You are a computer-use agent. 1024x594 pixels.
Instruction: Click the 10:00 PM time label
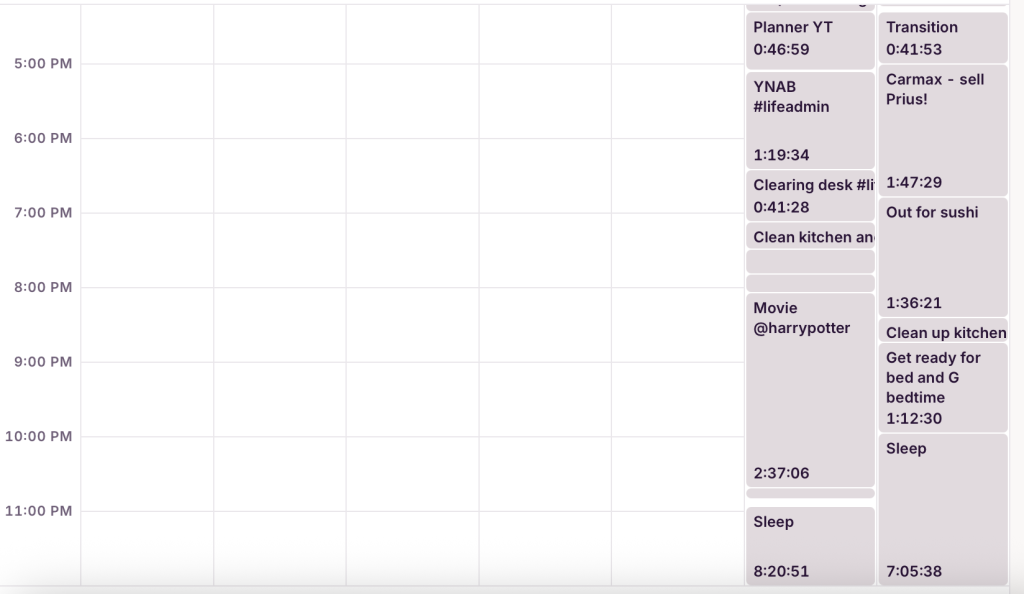pos(39,436)
